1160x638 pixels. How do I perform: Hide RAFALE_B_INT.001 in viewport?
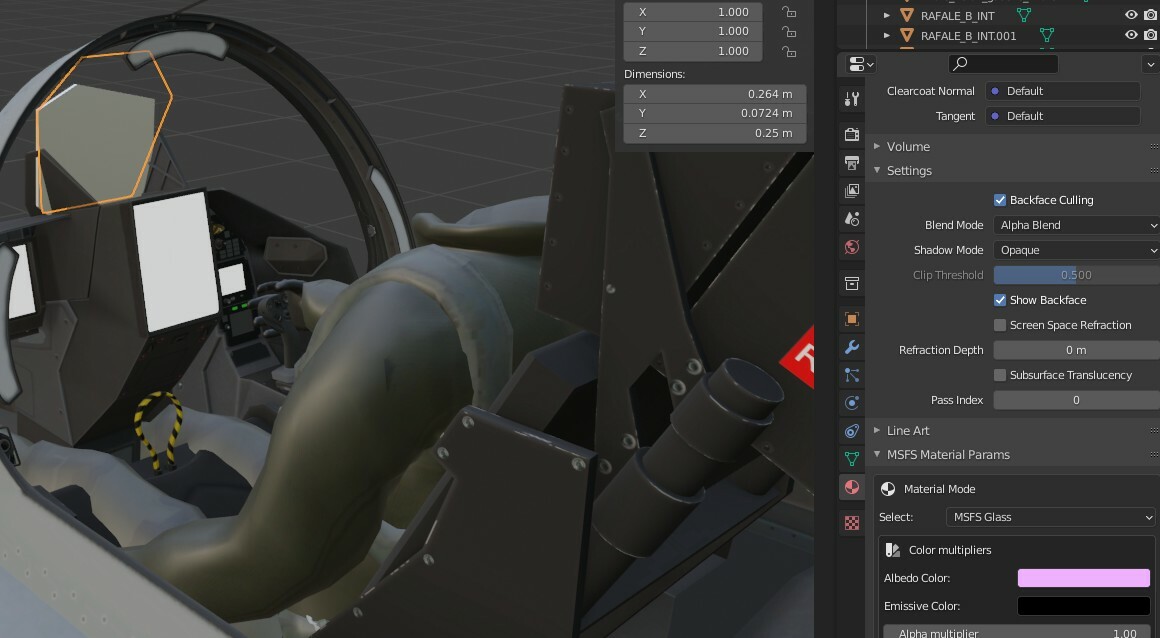pos(1131,35)
